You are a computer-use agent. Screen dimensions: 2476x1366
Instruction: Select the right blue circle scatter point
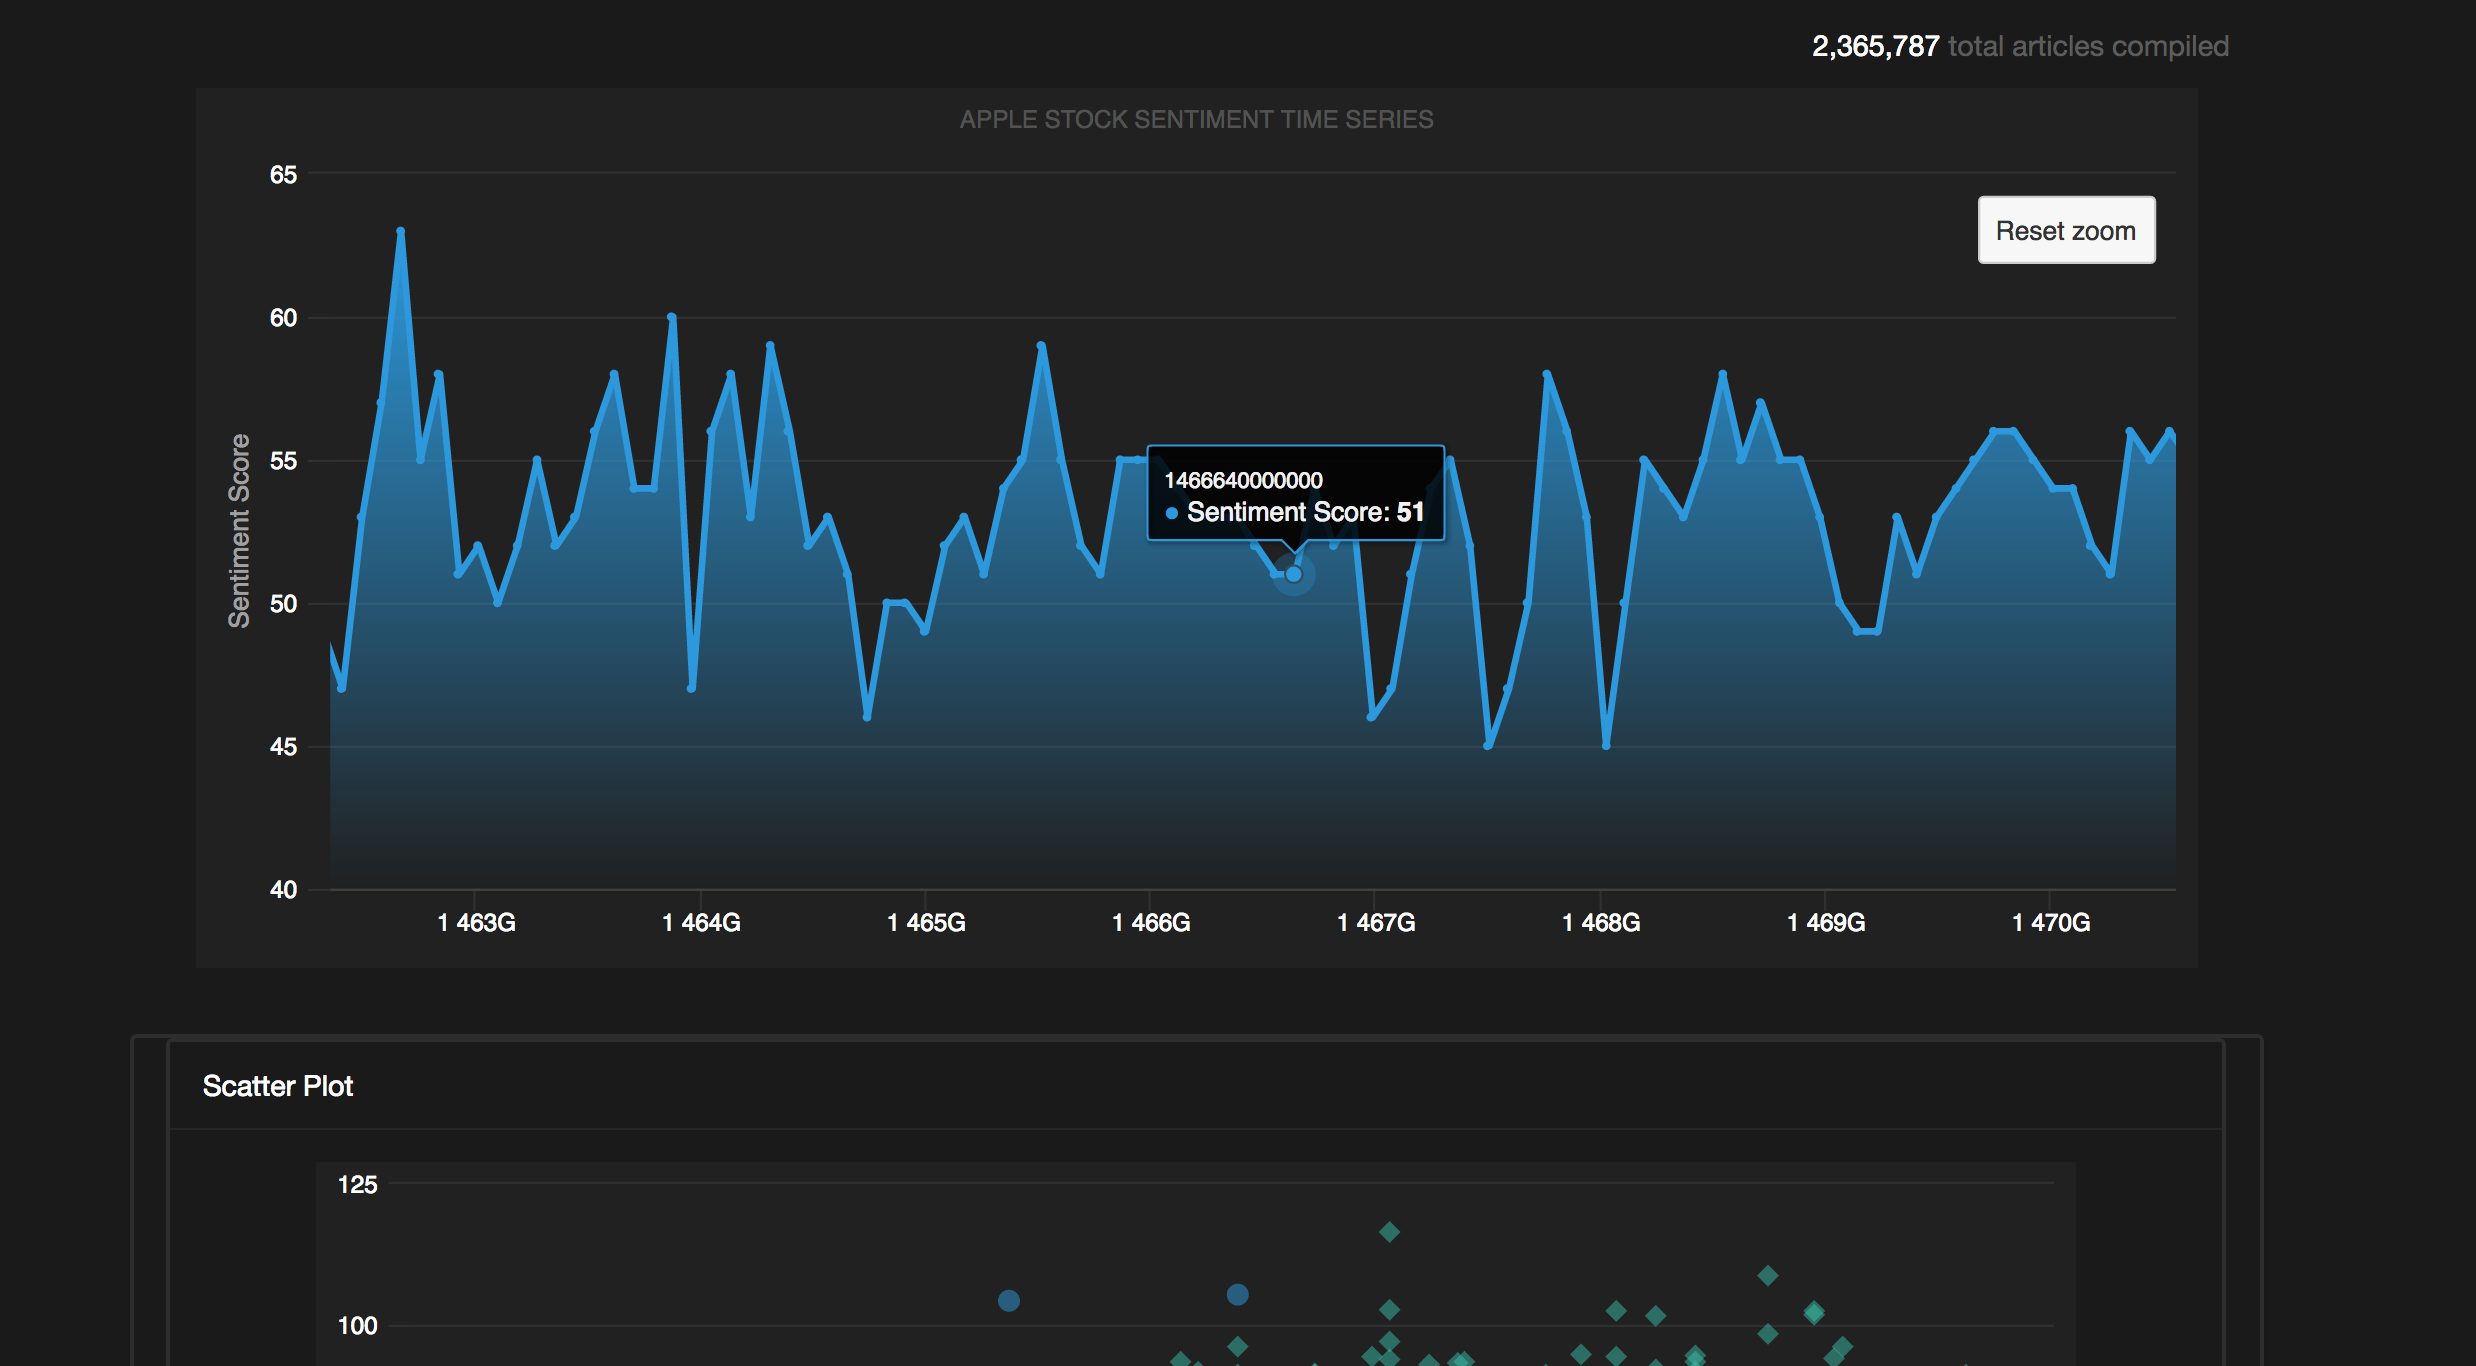[1237, 1294]
